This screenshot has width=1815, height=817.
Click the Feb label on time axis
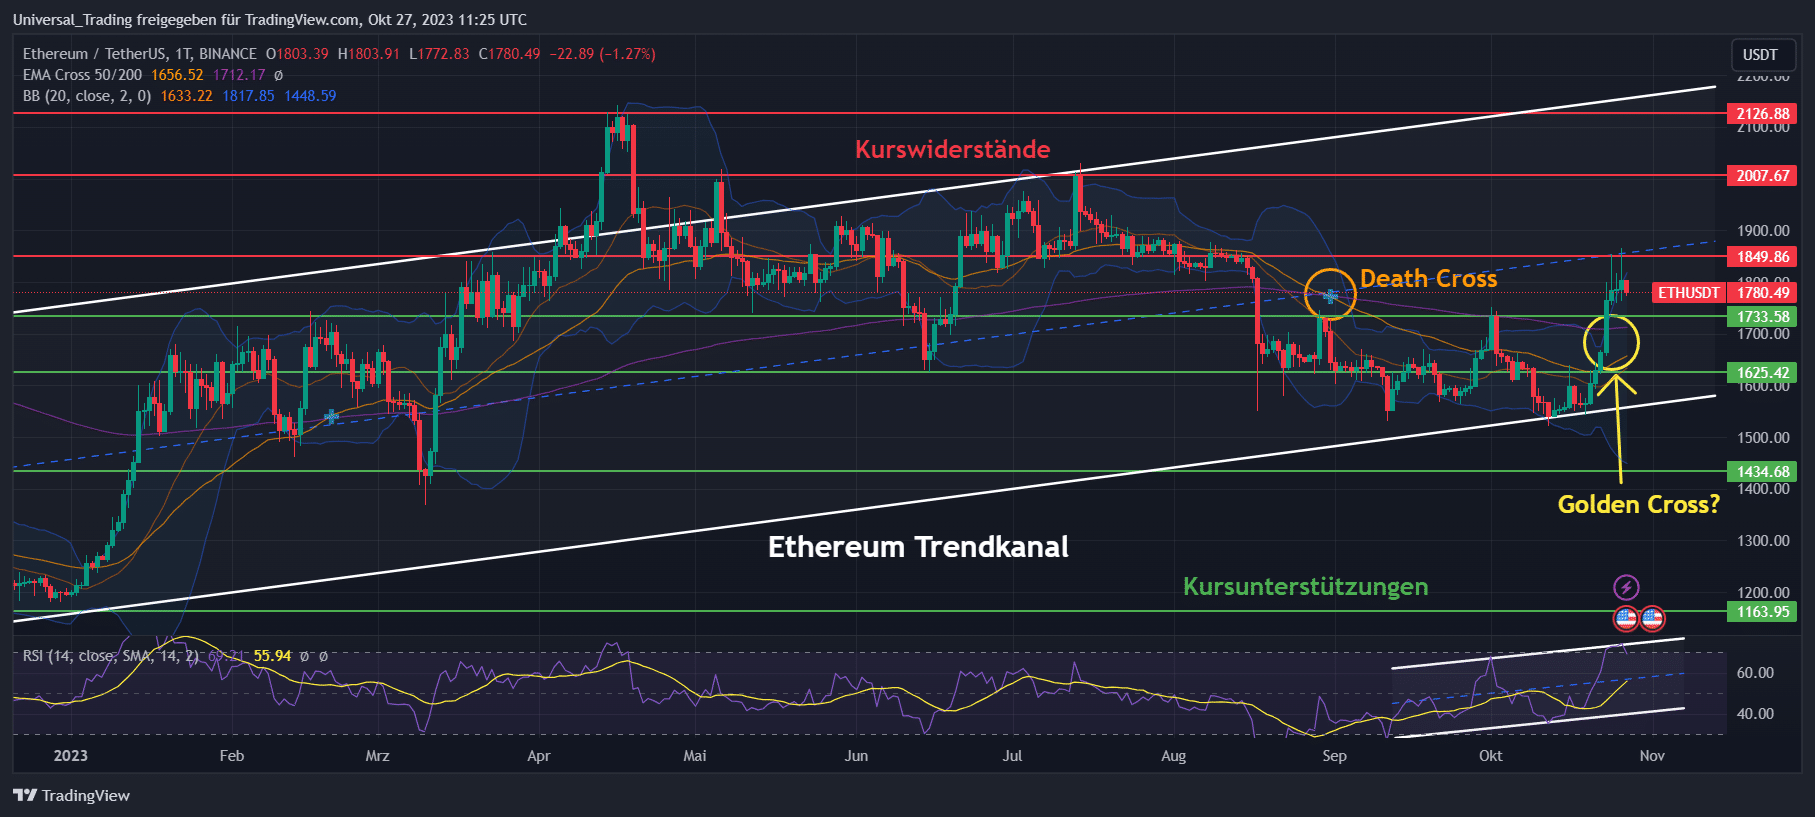pos(231,756)
